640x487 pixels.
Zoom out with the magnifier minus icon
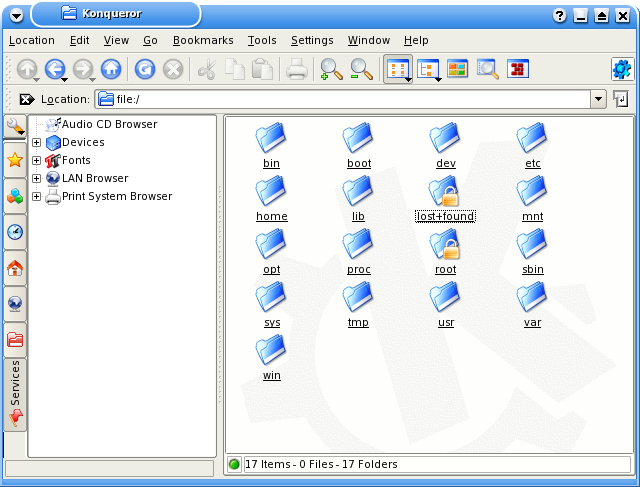pos(360,69)
